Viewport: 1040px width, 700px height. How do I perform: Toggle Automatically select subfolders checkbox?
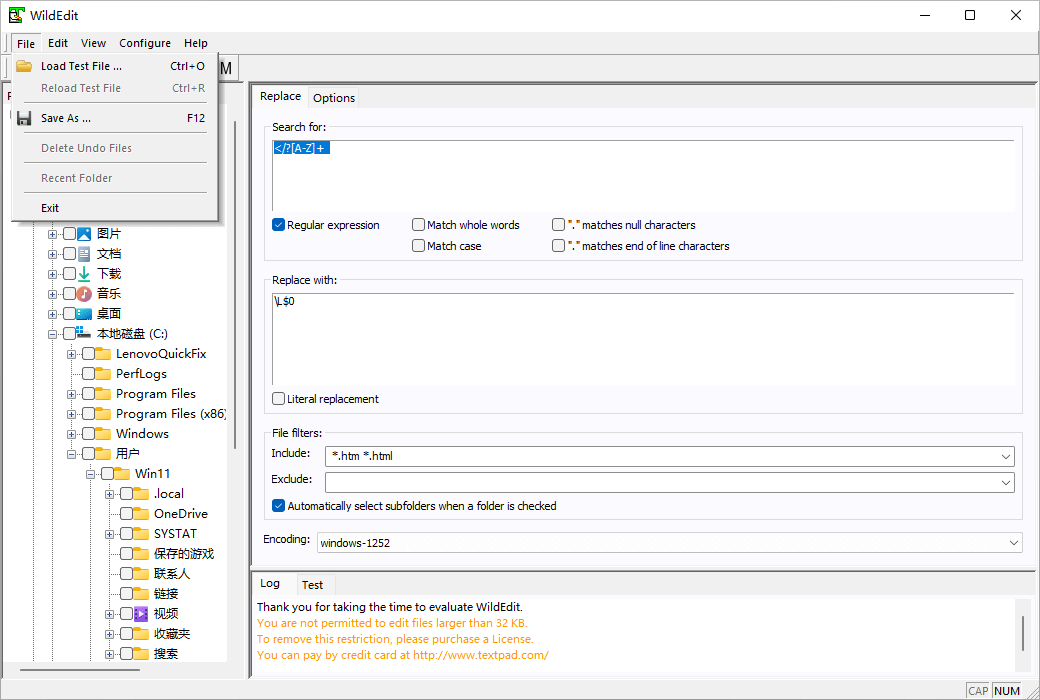(x=279, y=506)
